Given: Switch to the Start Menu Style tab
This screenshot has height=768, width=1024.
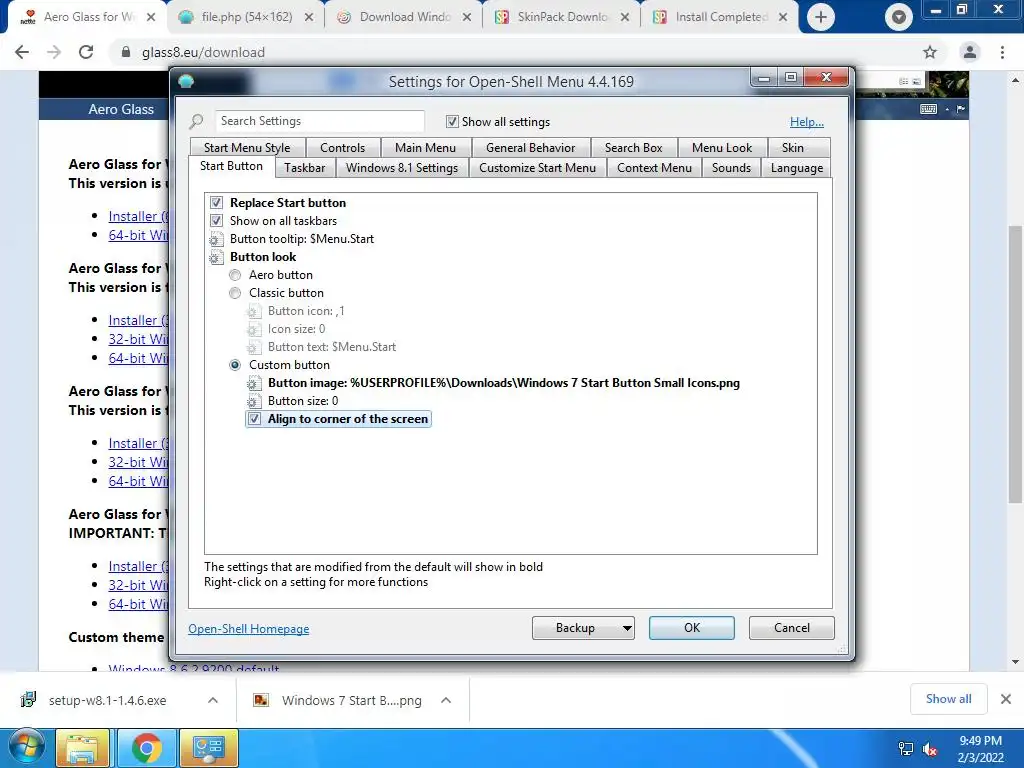Looking at the screenshot, I should click(247, 148).
